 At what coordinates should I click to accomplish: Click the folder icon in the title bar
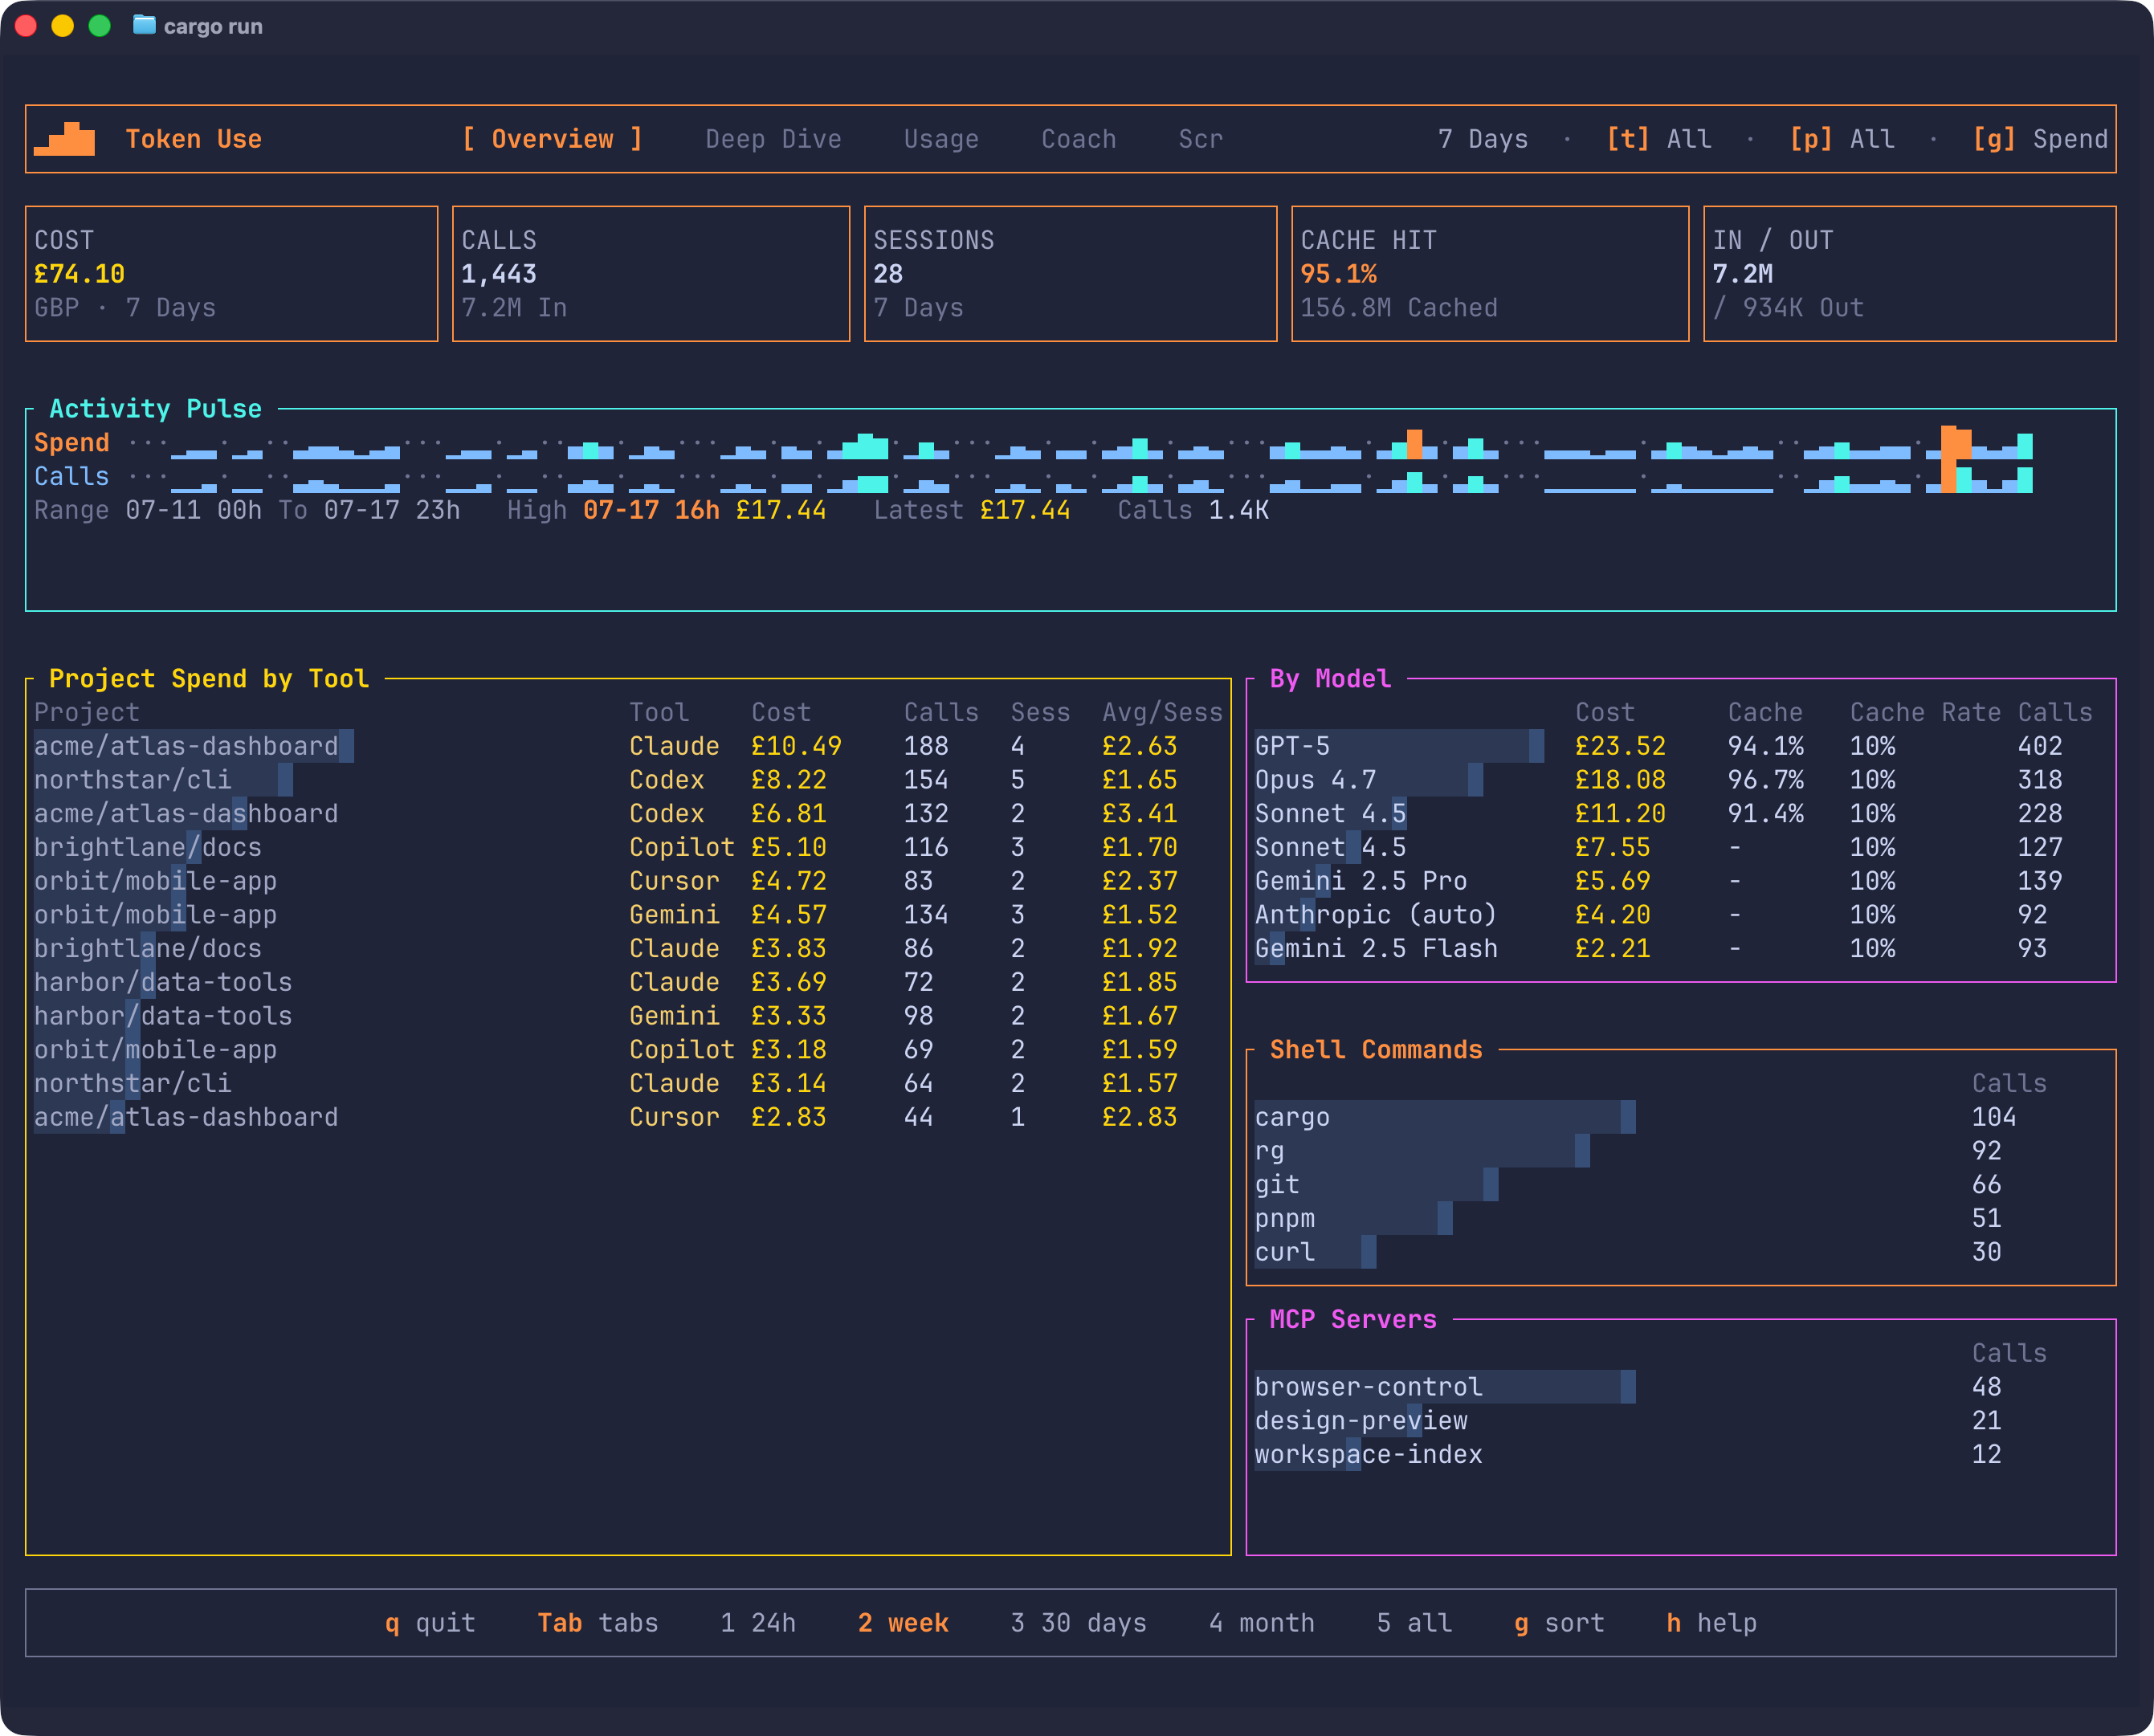coord(144,25)
